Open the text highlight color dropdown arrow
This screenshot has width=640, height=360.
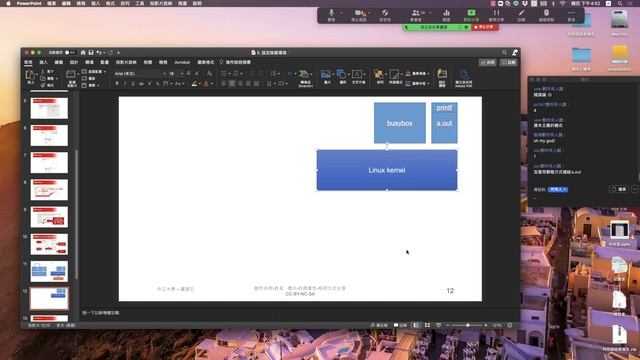click(200, 84)
